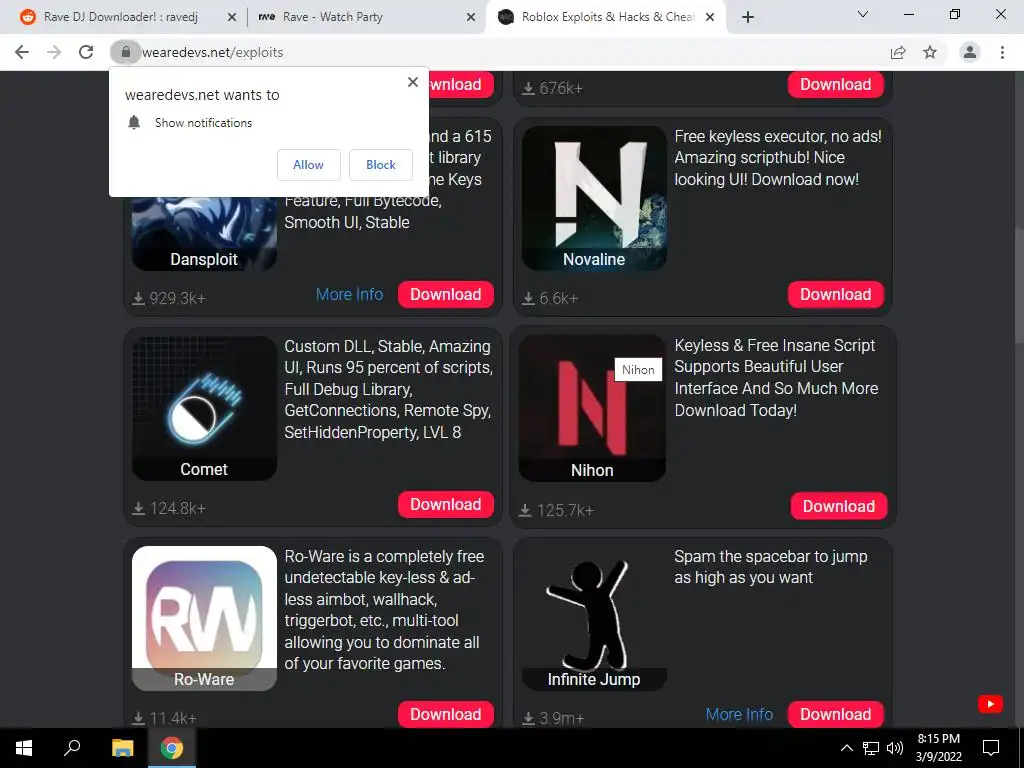
Task: Select the Roblox Exploits & Hacks tab
Action: pyautogui.click(x=606, y=18)
